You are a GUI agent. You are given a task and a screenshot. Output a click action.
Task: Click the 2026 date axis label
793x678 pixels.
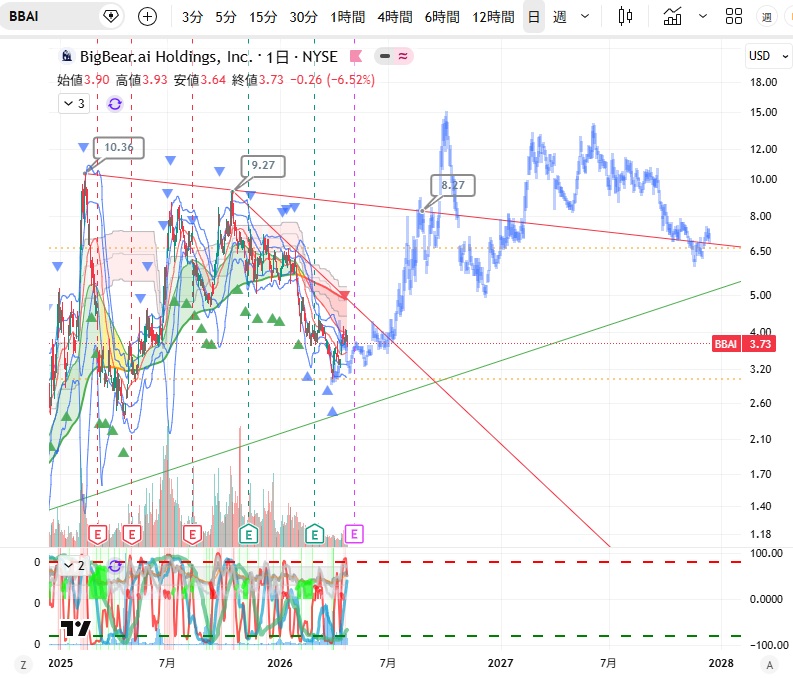[280, 663]
